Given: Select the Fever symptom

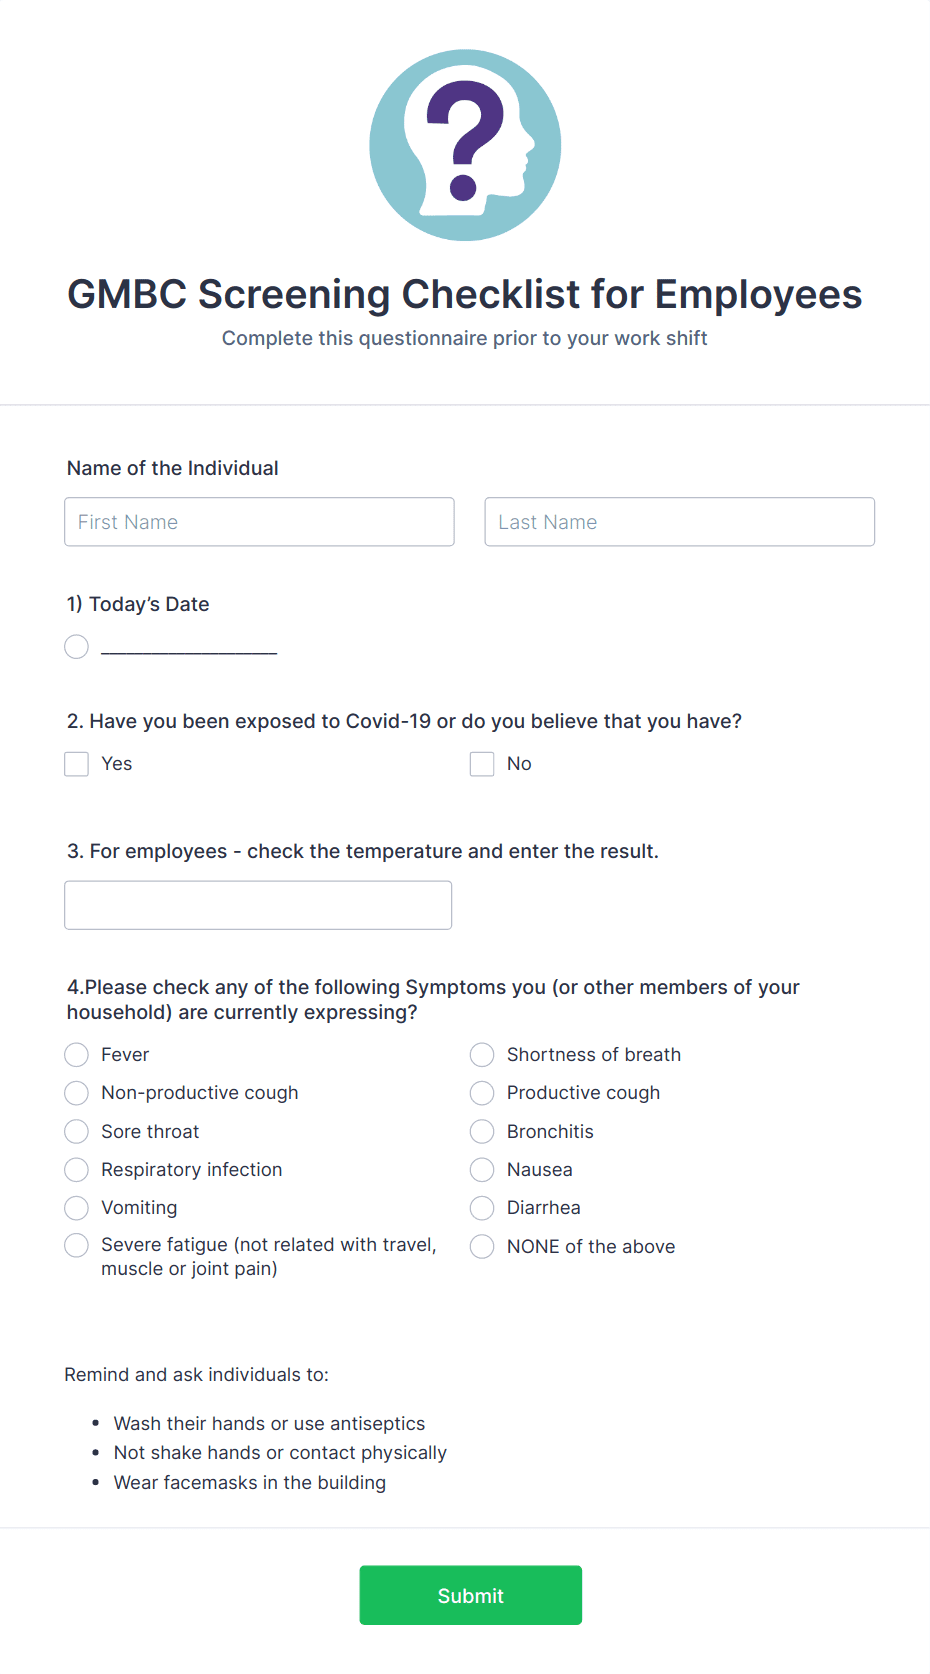Looking at the screenshot, I should point(76,1054).
